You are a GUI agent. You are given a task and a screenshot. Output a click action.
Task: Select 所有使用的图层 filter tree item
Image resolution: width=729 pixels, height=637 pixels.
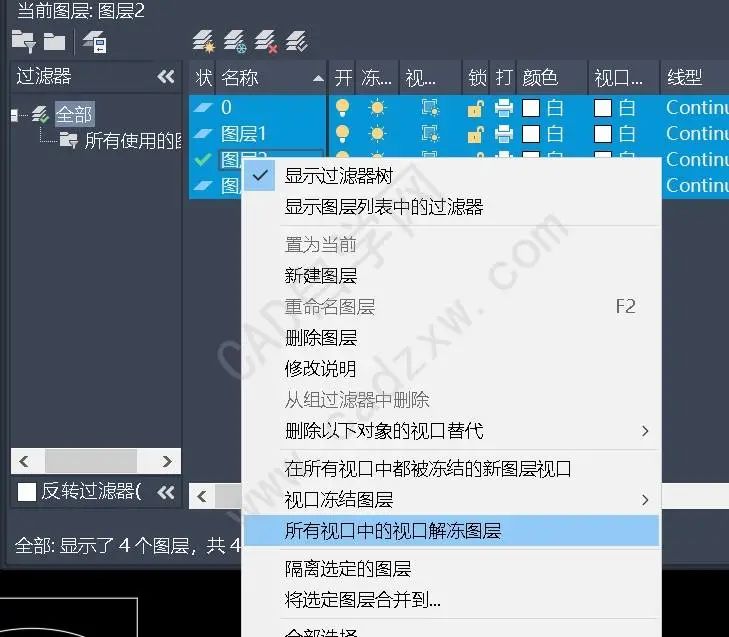tap(133, 140)
